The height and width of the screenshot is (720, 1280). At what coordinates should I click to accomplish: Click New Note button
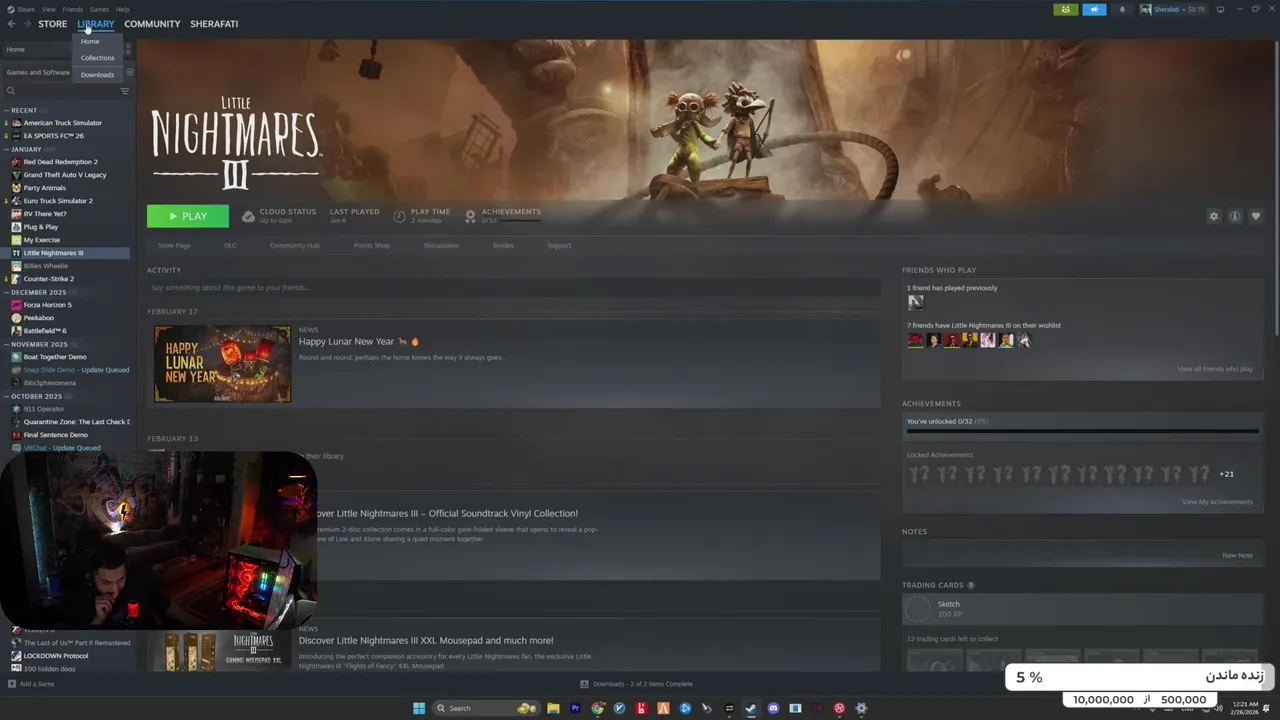pyautogui.click(x=1237, y=555)
